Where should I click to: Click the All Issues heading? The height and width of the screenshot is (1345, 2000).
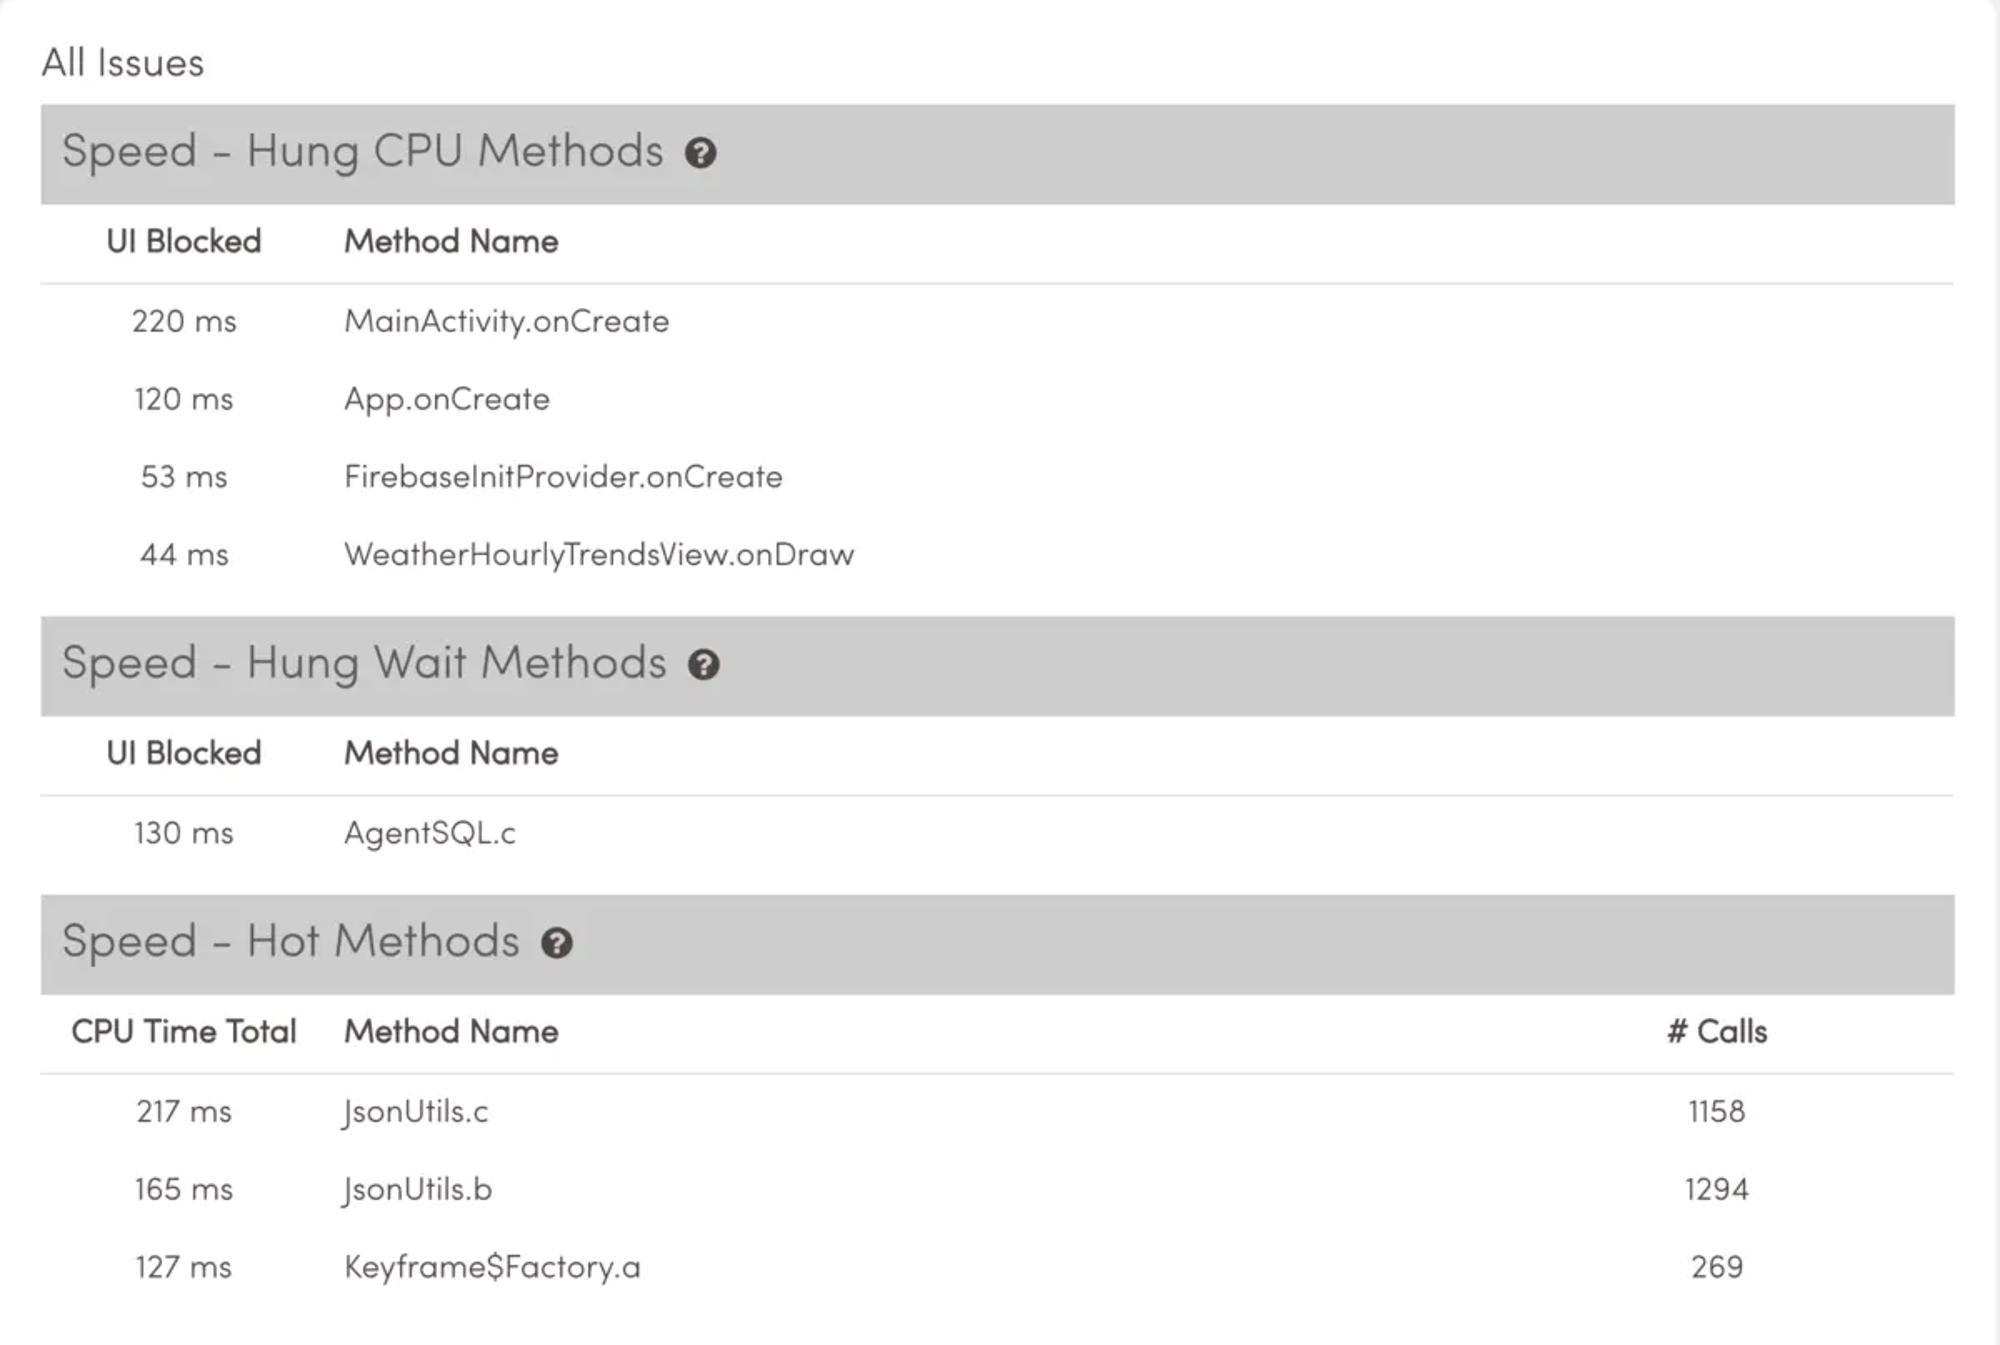123,63
